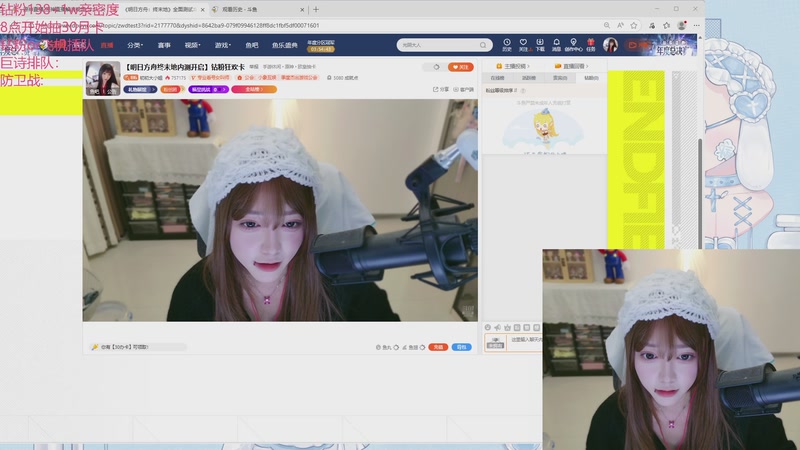This screenshot has width=800, height=450.
Task: Click the chat emoji icon
Action: 488,328
